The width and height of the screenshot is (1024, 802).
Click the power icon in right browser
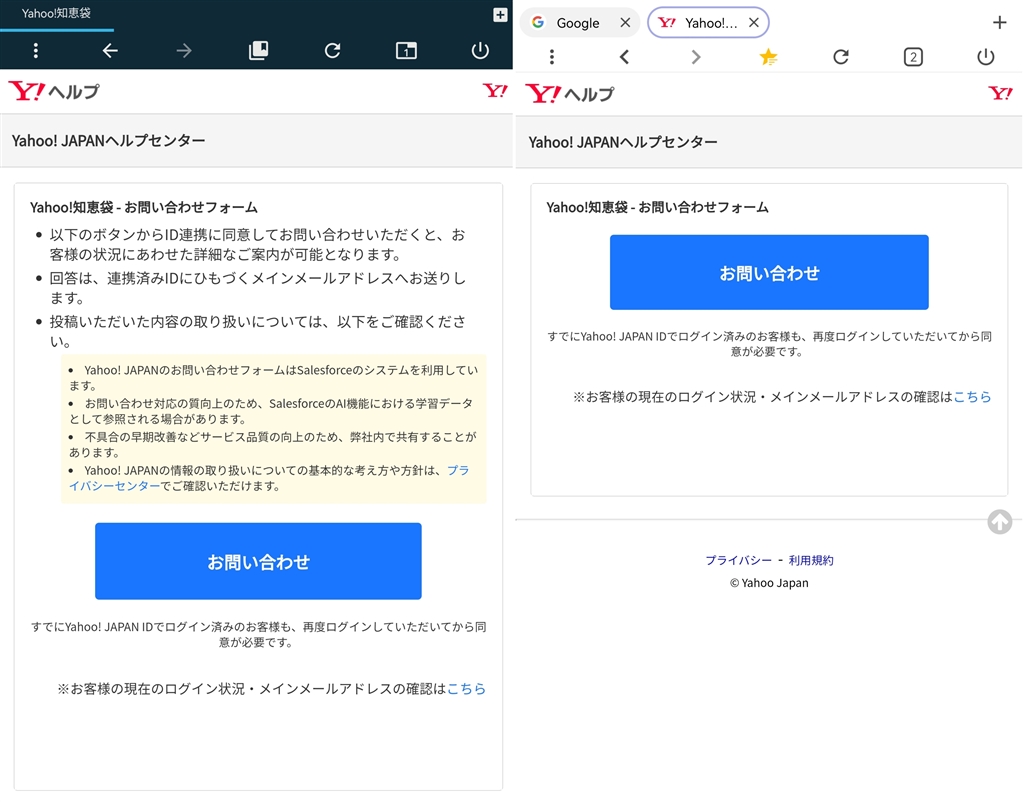[985, 57]
